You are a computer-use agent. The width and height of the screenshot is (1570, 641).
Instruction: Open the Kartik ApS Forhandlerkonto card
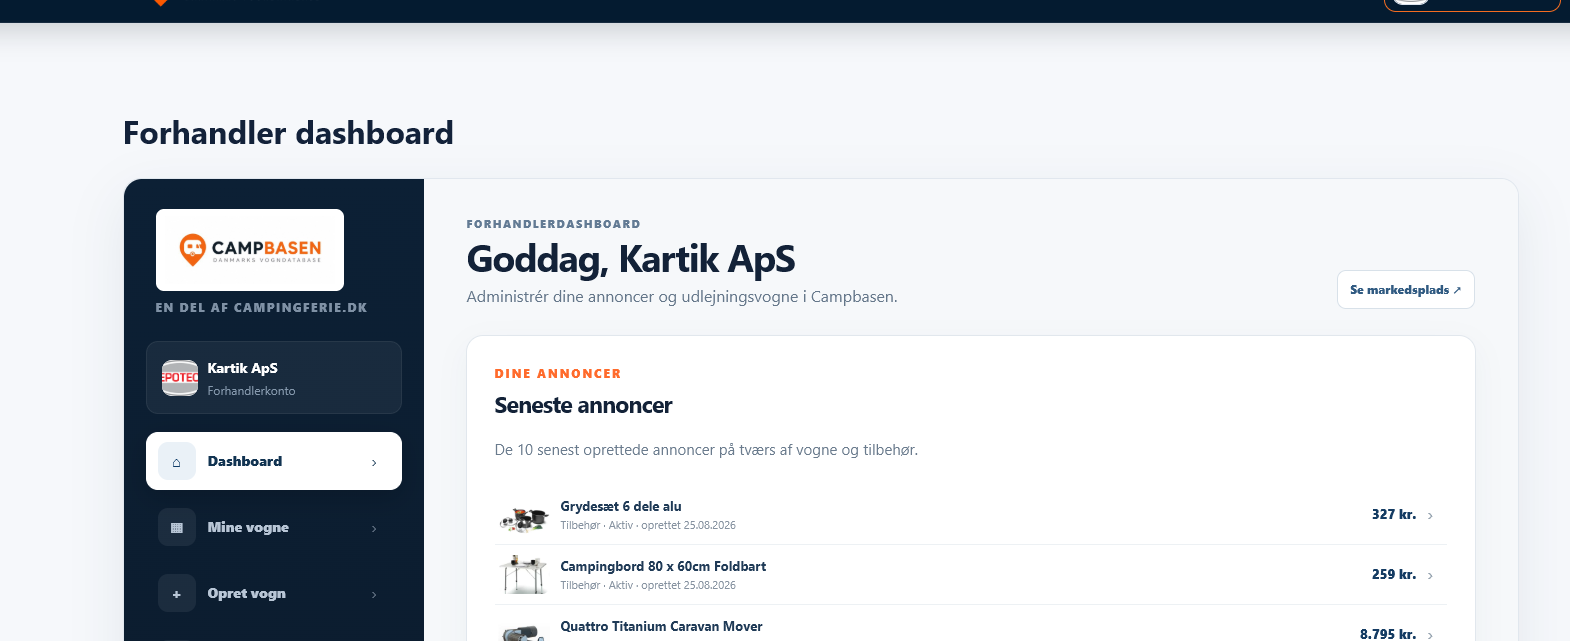pos(274,378)
